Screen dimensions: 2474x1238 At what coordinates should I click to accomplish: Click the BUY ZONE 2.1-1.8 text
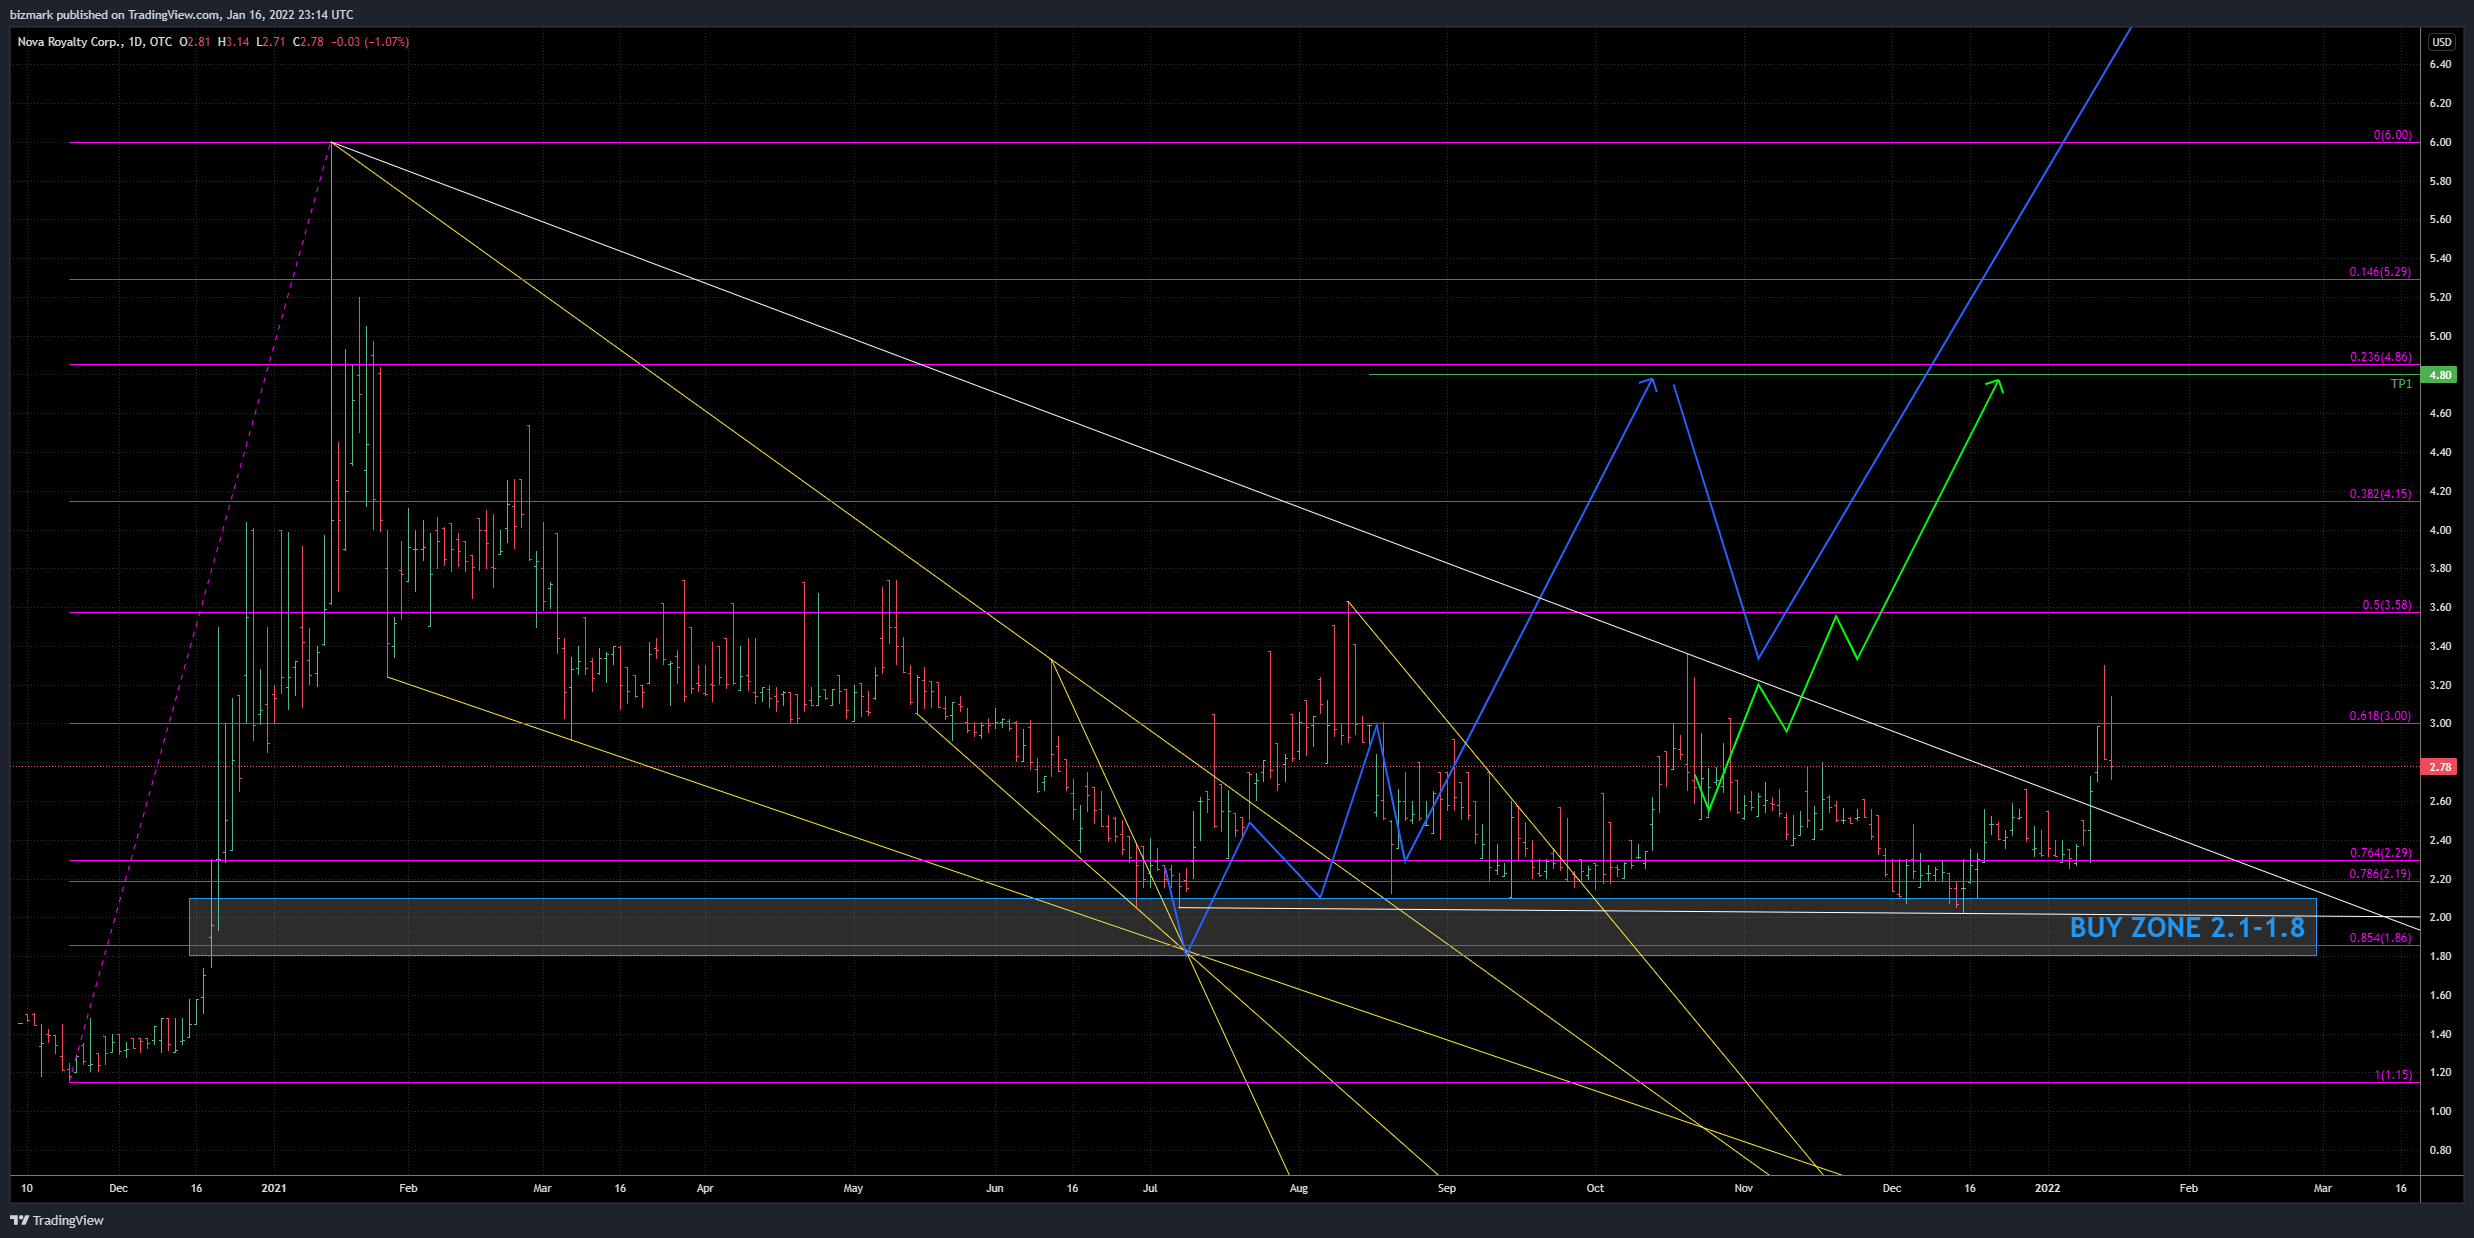tap(2187, 928)
